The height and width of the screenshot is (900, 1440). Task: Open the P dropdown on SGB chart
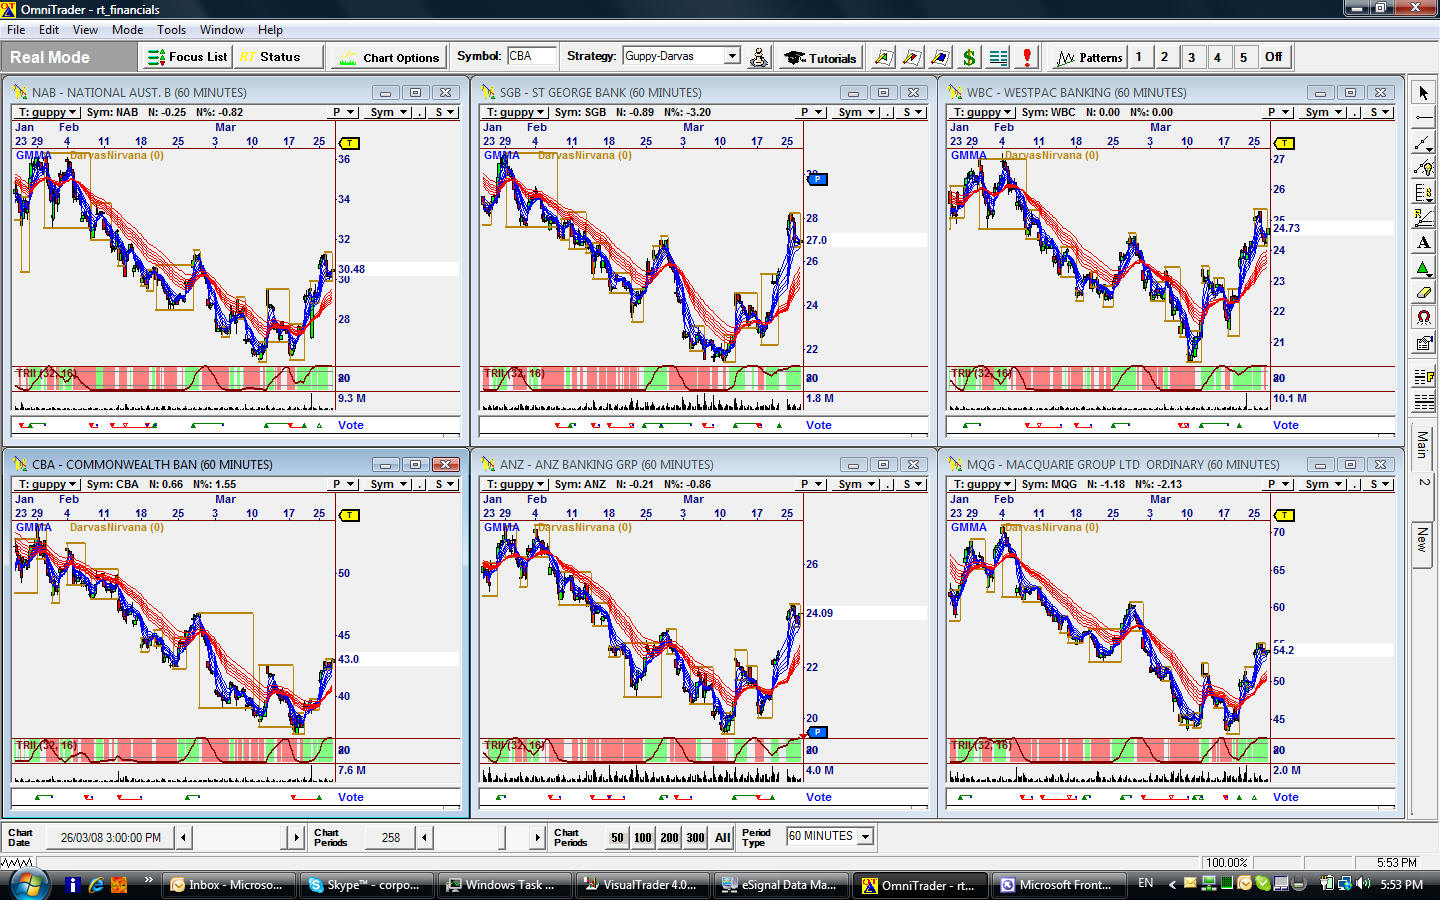(811, 112)
